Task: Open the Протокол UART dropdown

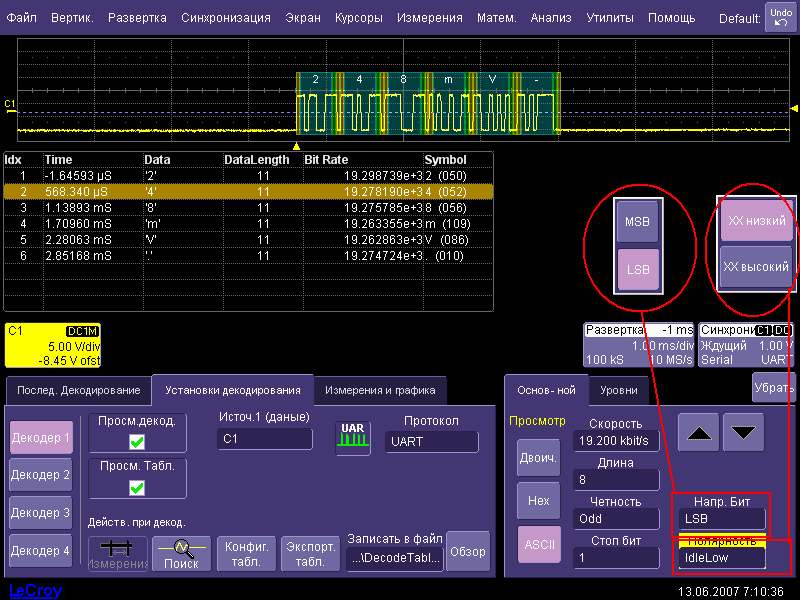Action: pos(431,442)
